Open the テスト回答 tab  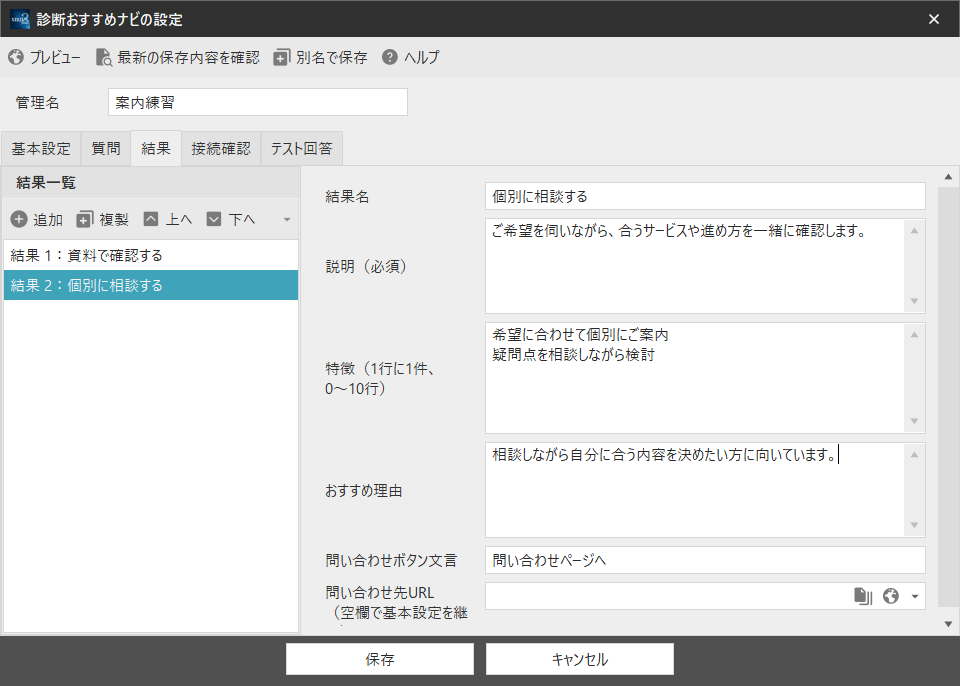pos(302,148)
